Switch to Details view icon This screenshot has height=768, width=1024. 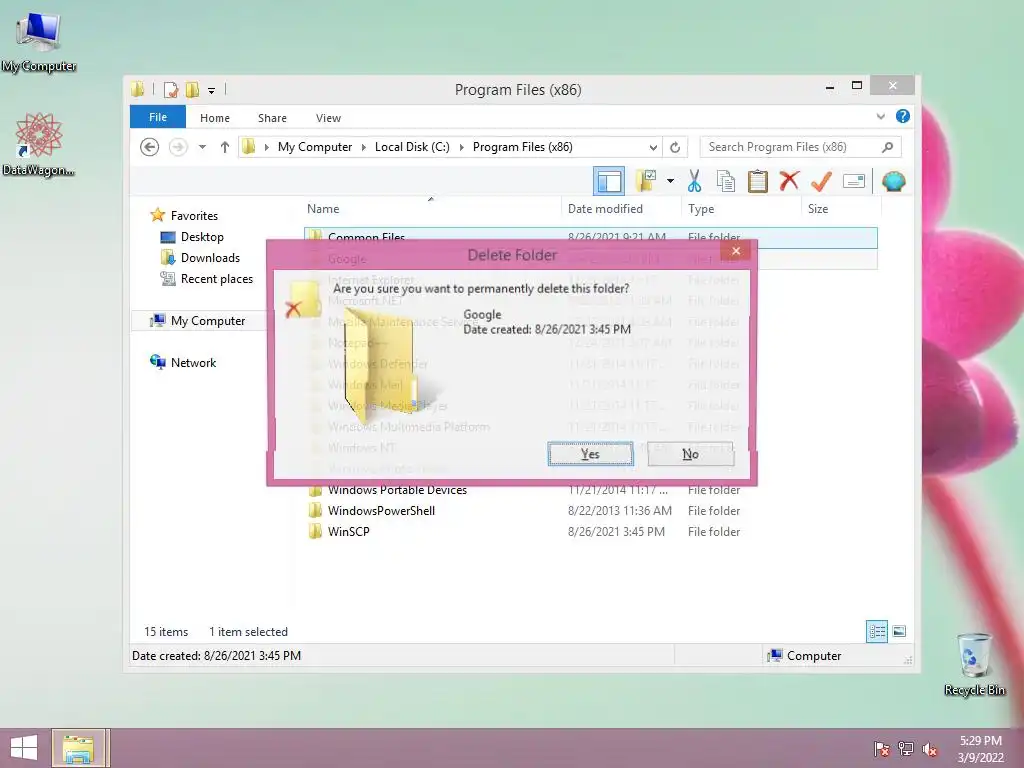click(x=877, y=632)
